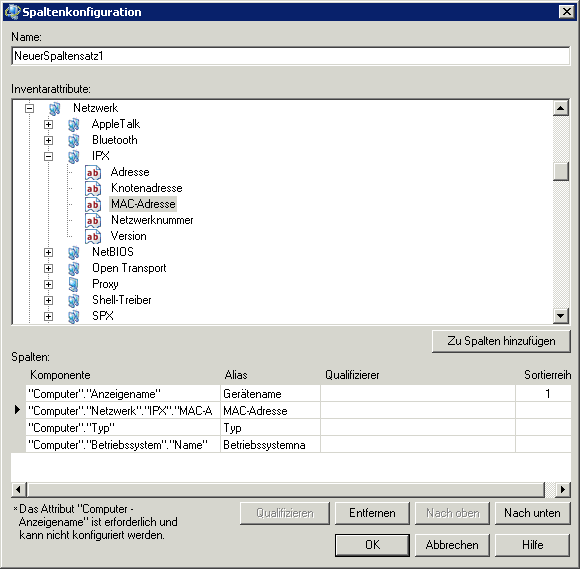The height and width of the screenshot is (569, 580).
Task: Expand the AppleTalk tree node
Action: 48,124
